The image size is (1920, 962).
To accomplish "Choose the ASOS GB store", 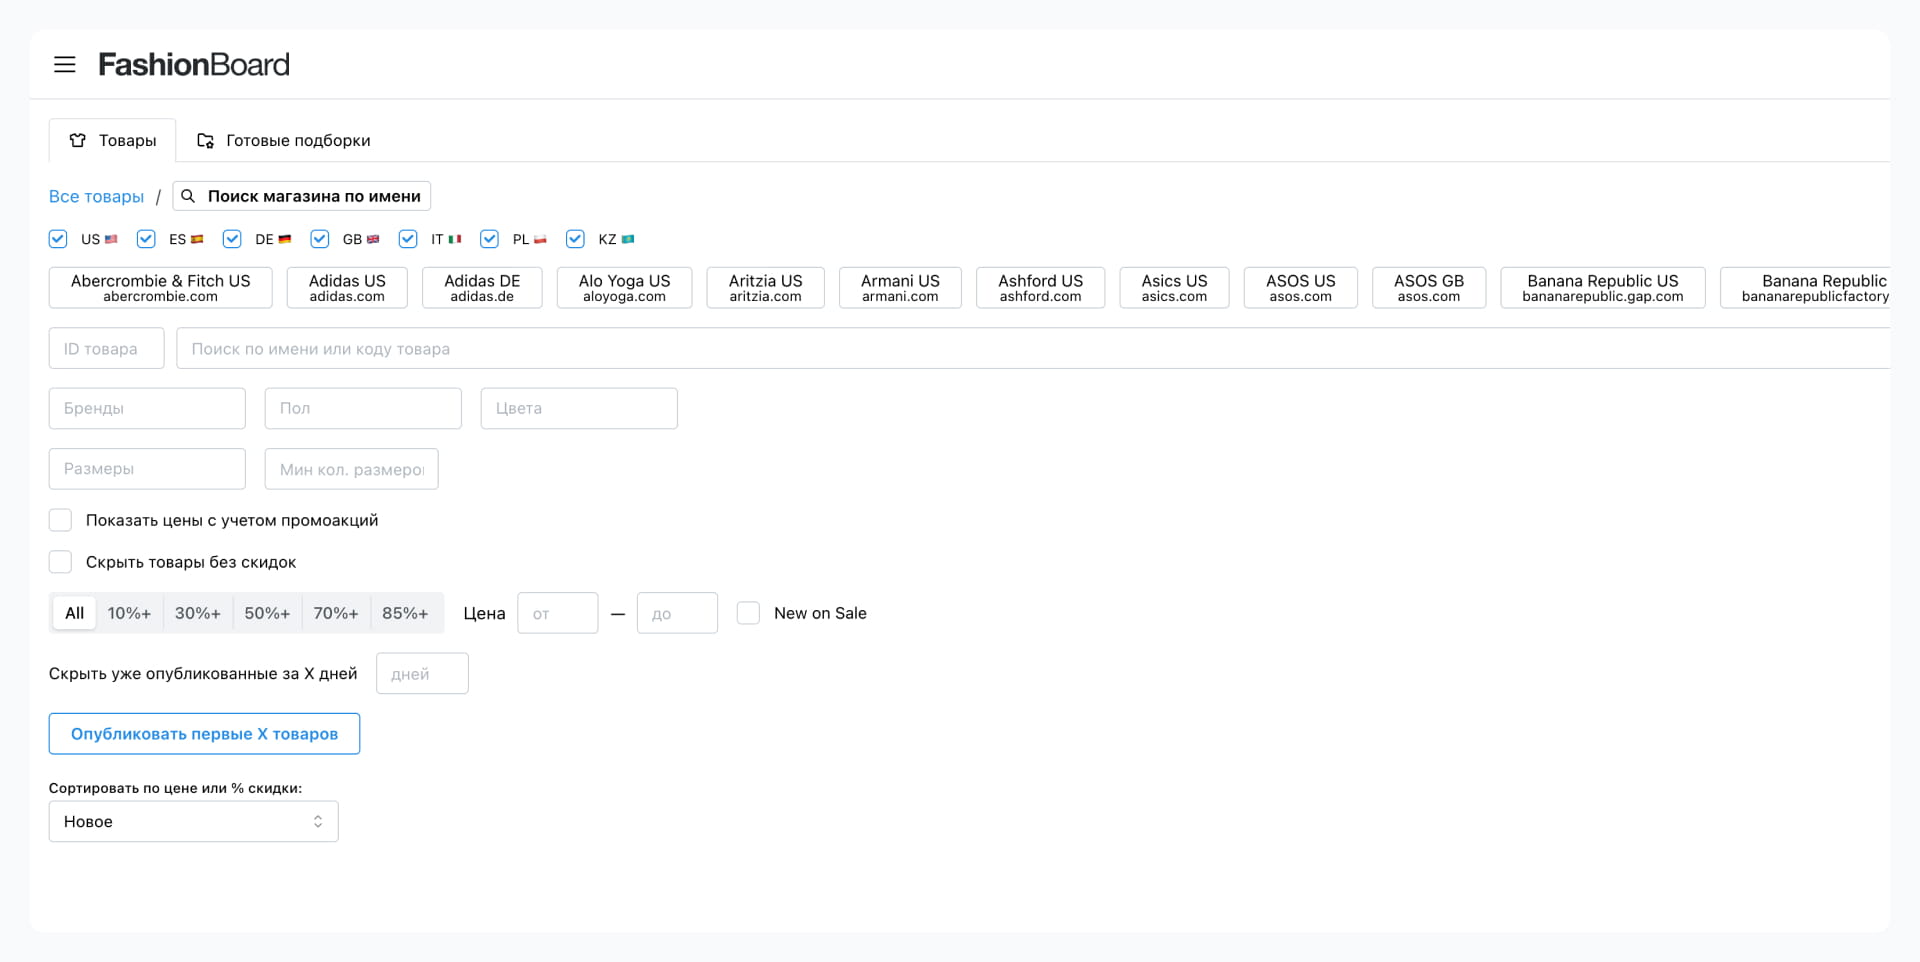I will pos(1428,288).
